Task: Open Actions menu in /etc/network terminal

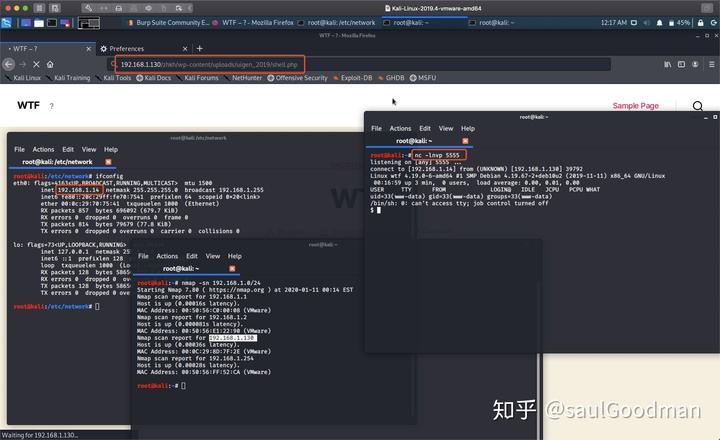Action: point(43,150)
